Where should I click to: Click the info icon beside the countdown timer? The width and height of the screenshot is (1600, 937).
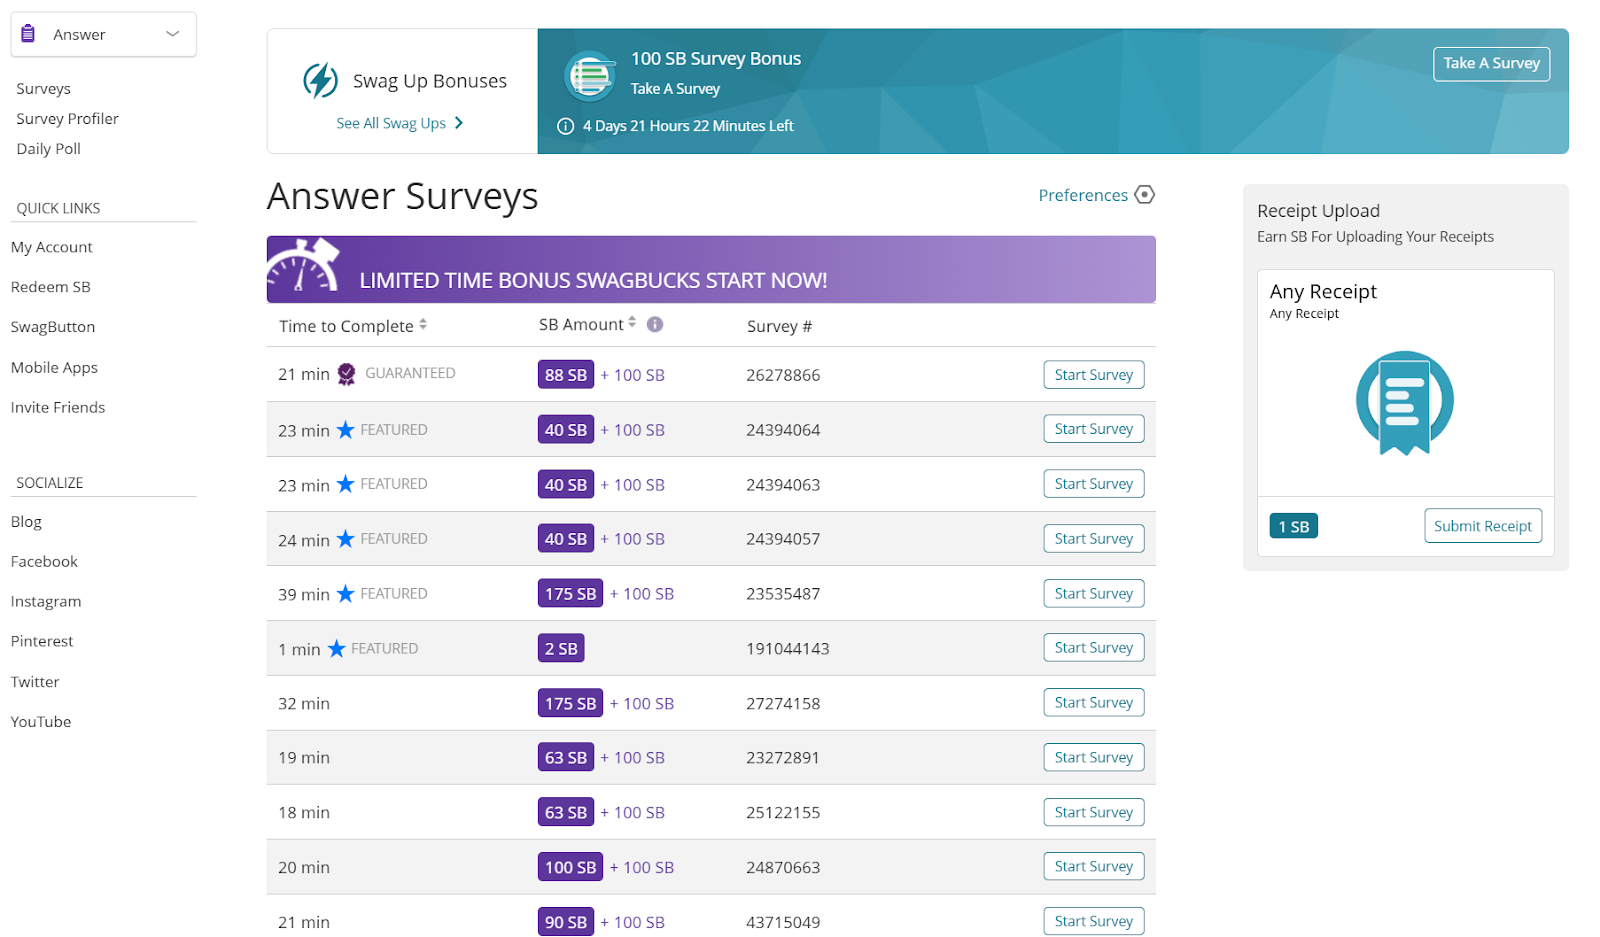click(565, 126)
